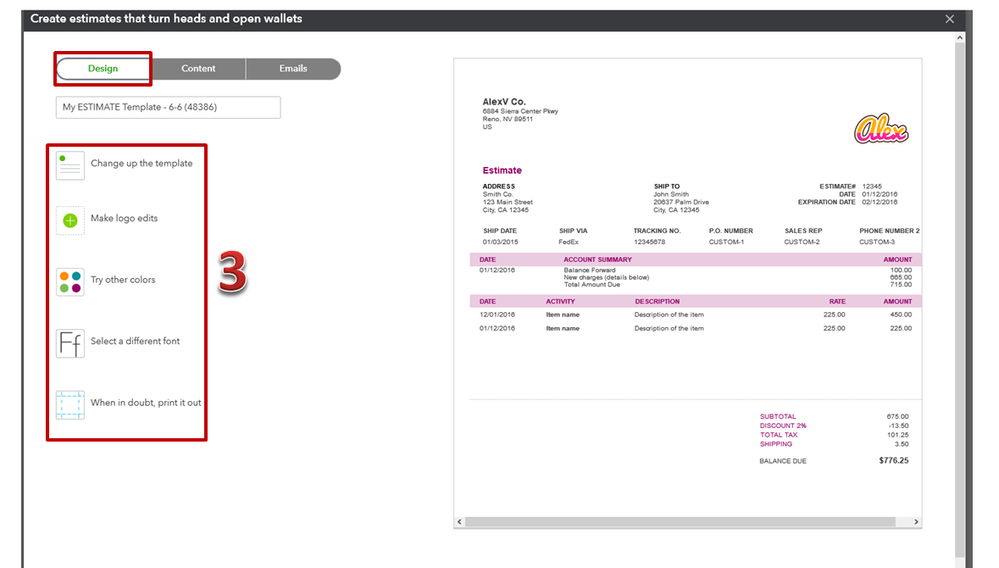This screenshot has height=568, width=999.
Task: Click the SUBTOTAL label
Action: pyautogui.click(x=778, y=416)
